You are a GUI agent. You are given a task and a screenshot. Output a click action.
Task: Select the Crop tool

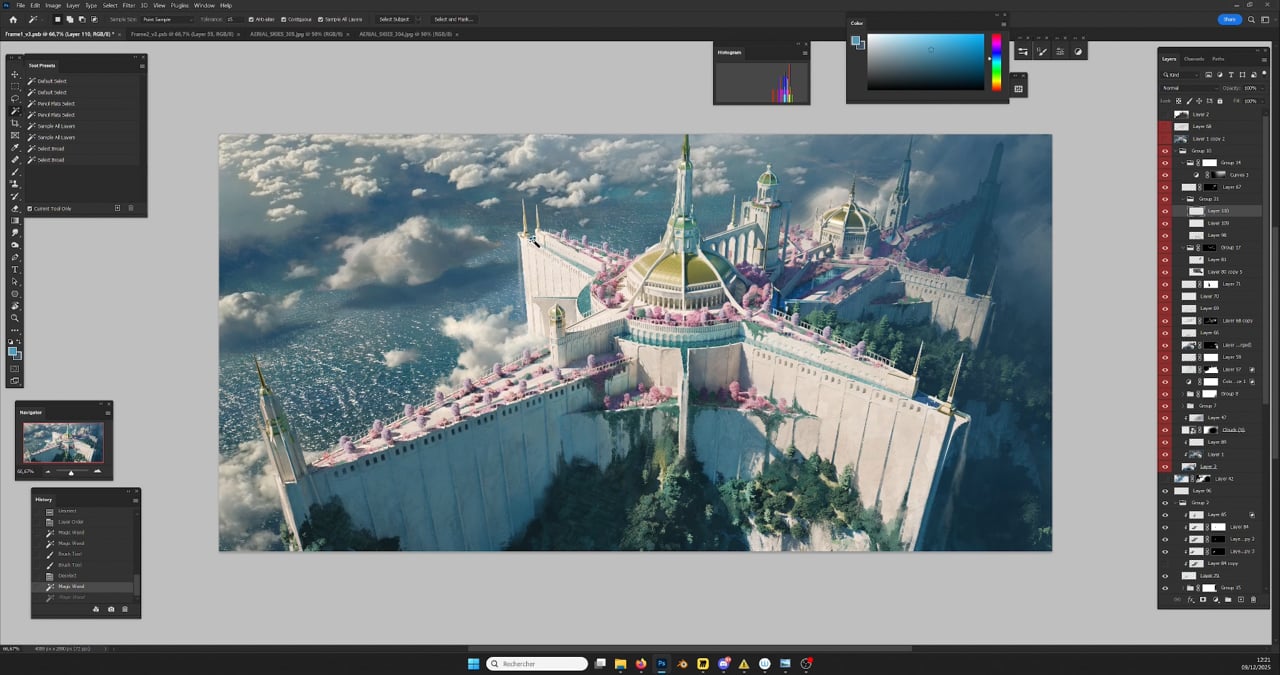[14, 123]
